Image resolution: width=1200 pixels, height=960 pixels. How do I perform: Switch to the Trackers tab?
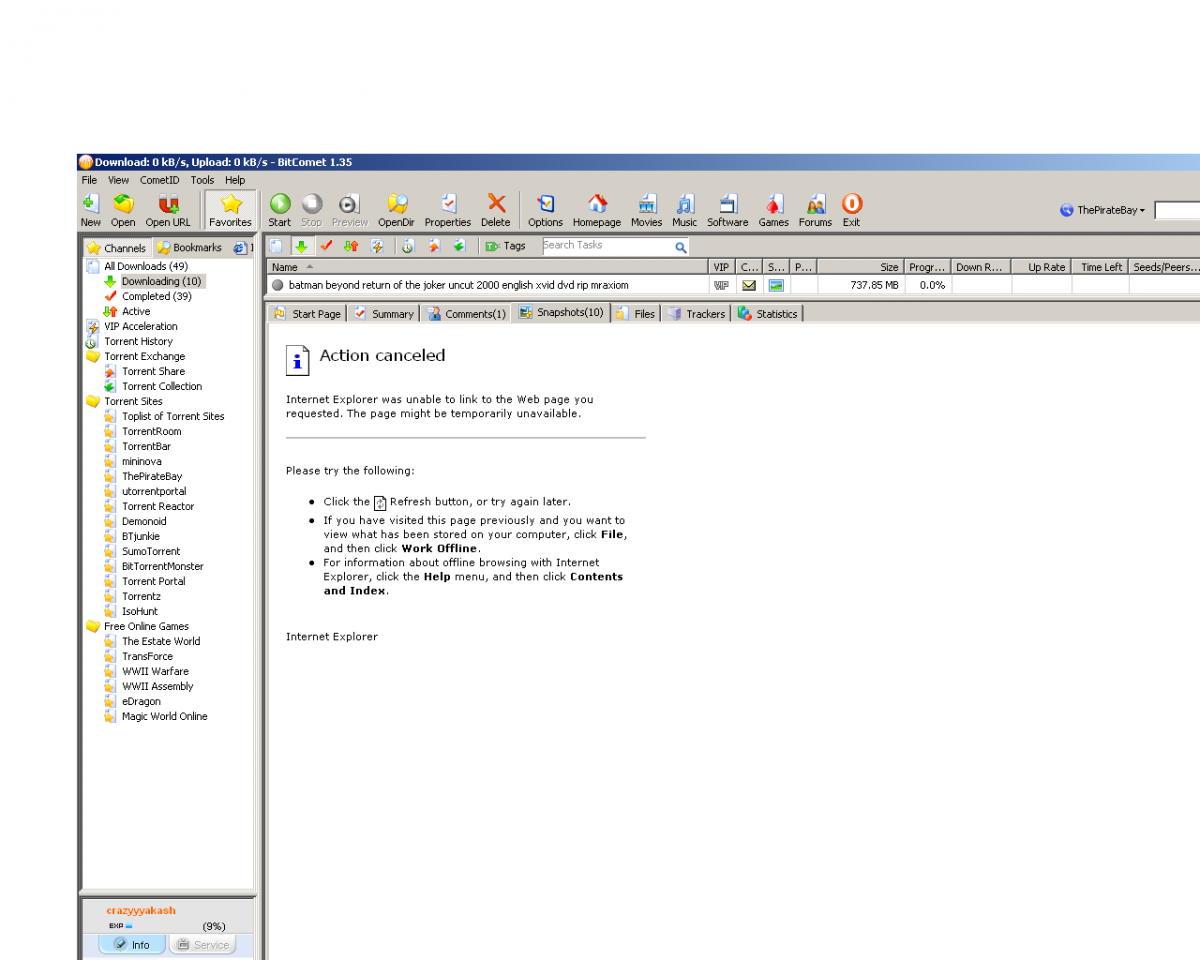697,313
